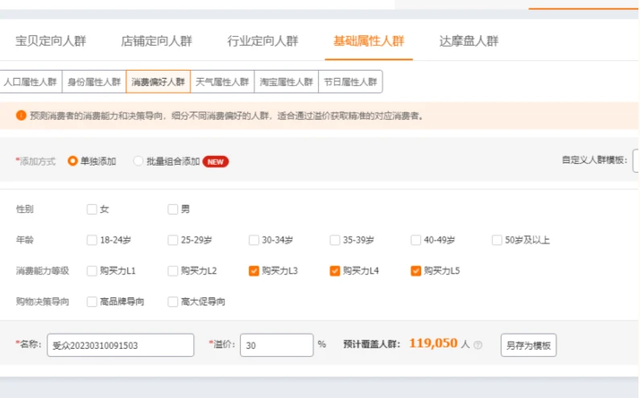This screenshot has height=398, width=640.
Task: Check the 40-49岁 age checkbox
Action: point(416,240)
